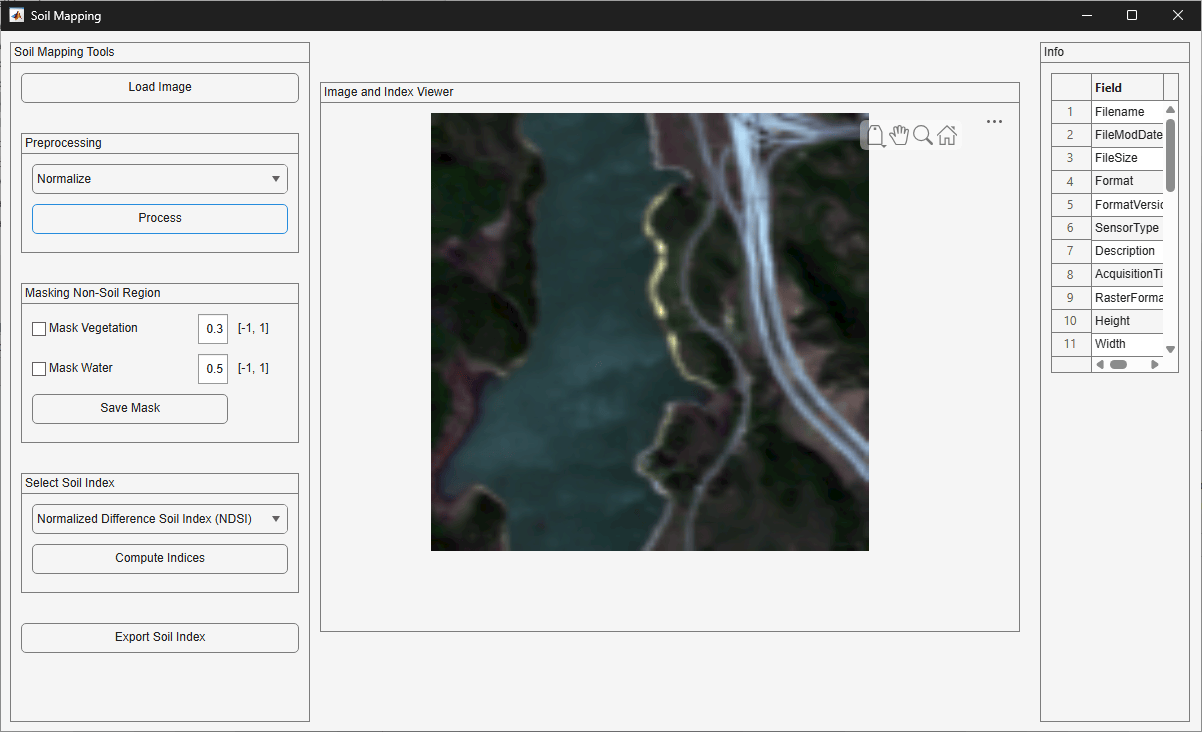Click the Load Image button
The image size is (1202, 732).
click(x=160, y=87)
